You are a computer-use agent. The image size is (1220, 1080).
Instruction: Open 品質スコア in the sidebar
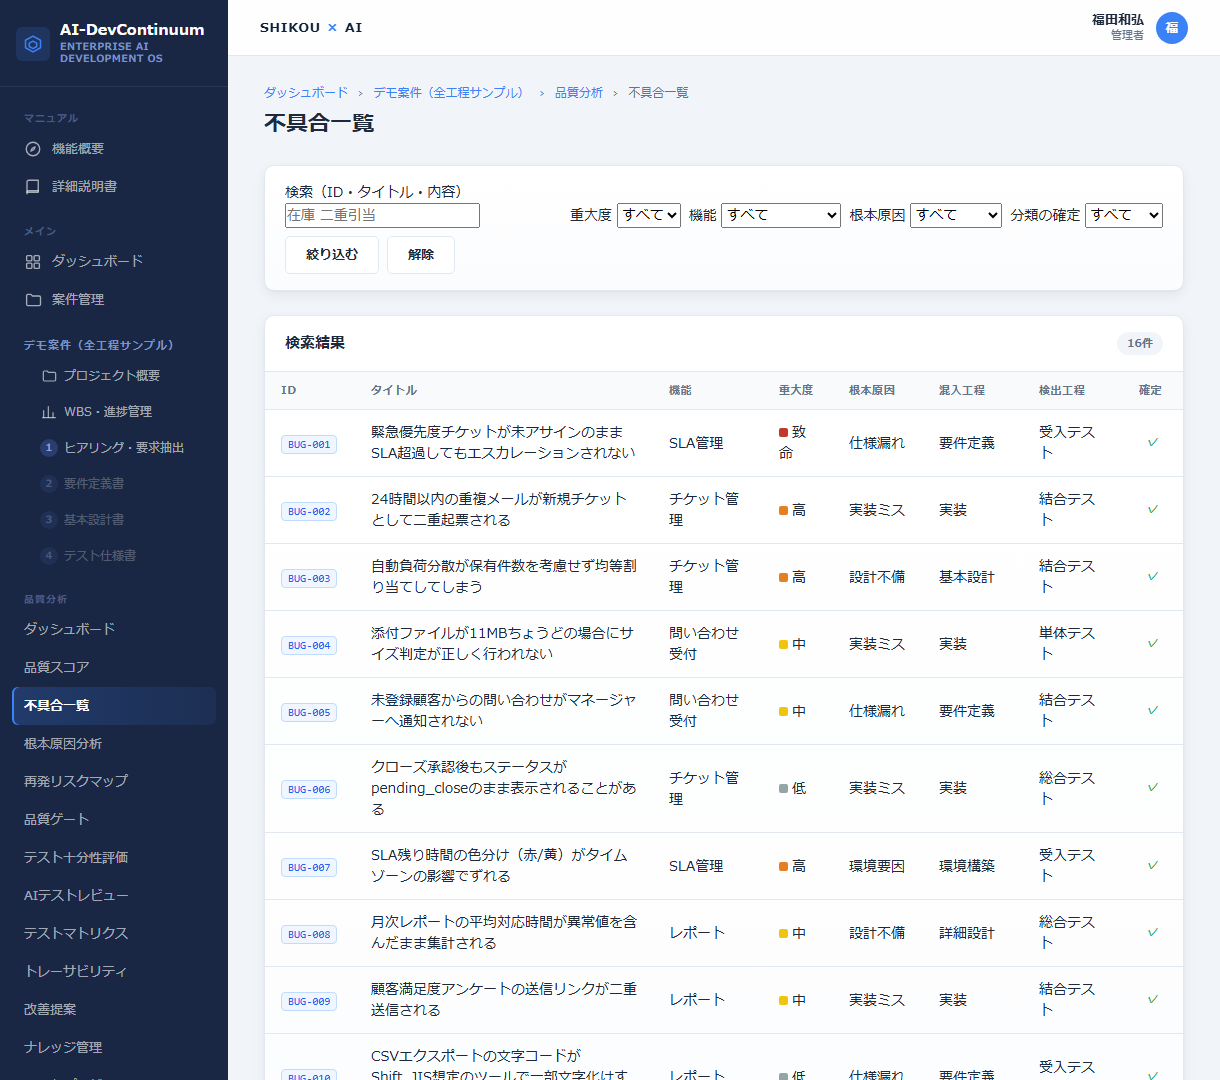[114, 668]
